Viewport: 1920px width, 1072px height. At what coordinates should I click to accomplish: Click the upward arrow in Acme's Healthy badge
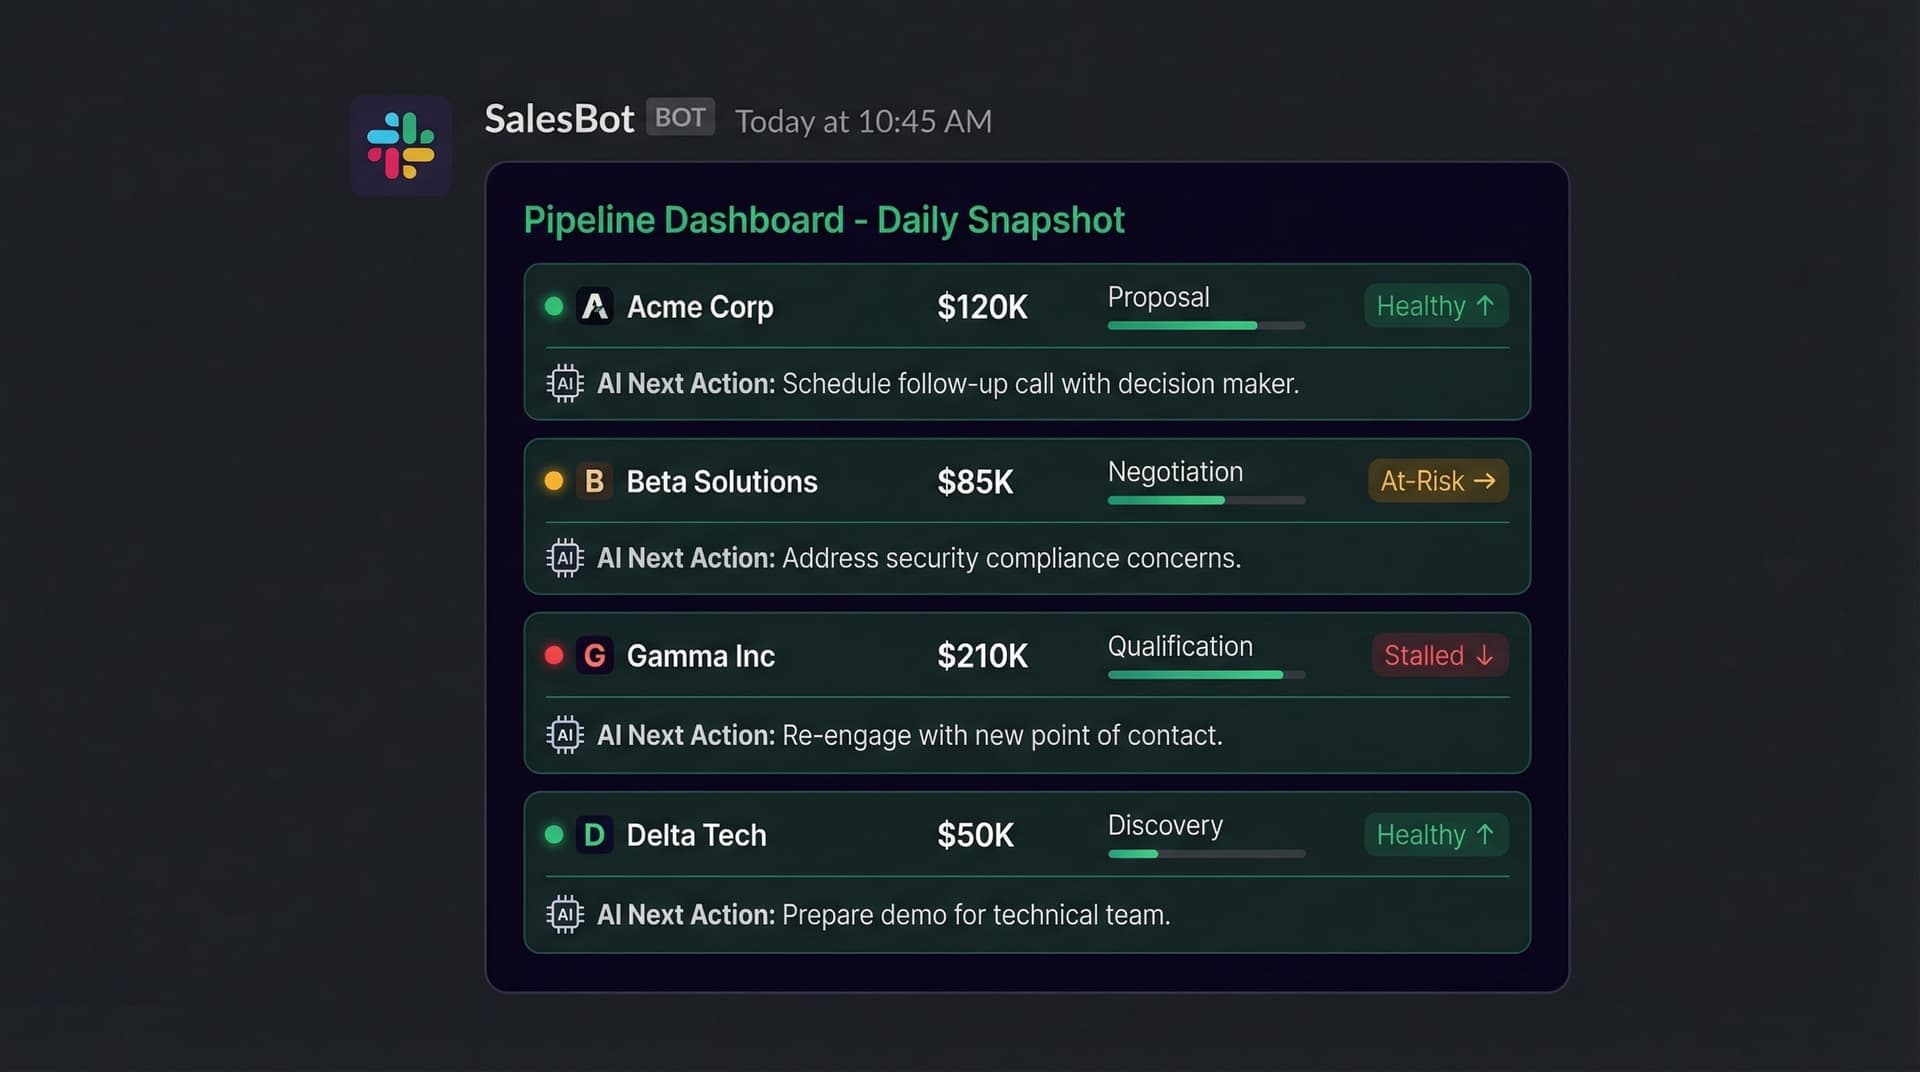(1487, 306)
